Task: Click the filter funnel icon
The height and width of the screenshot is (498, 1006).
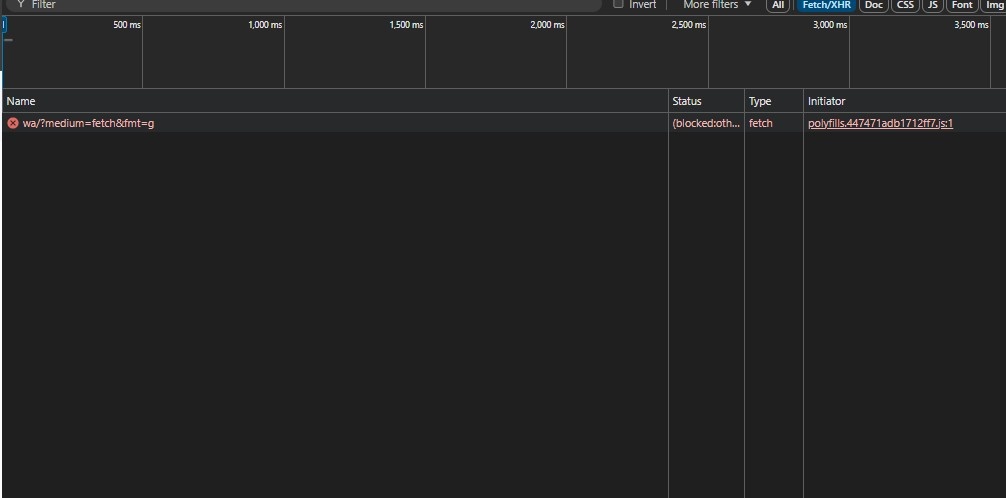Action: tap(21, 5)
